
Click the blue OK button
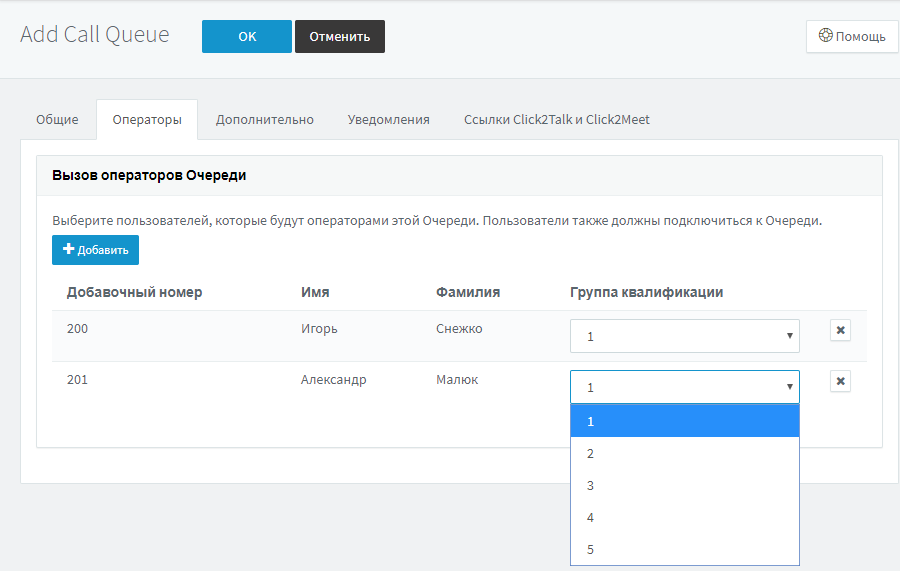coord(247,37)
